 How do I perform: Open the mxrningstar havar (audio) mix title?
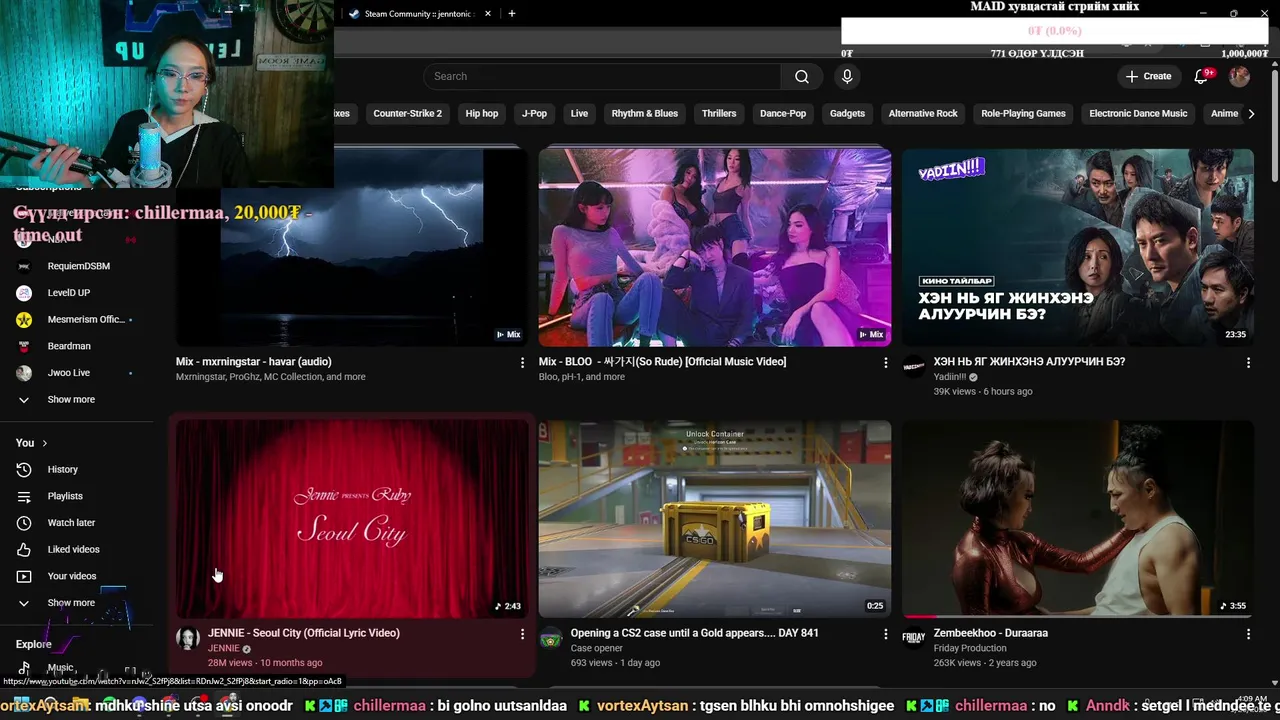pyautogui.click(x=254, y=362)
